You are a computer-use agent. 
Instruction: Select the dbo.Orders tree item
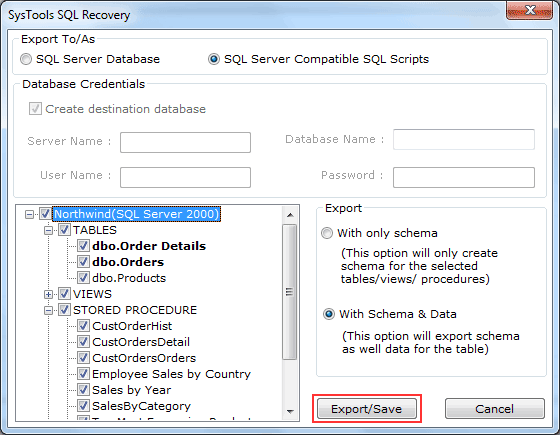tap(128, 262)
